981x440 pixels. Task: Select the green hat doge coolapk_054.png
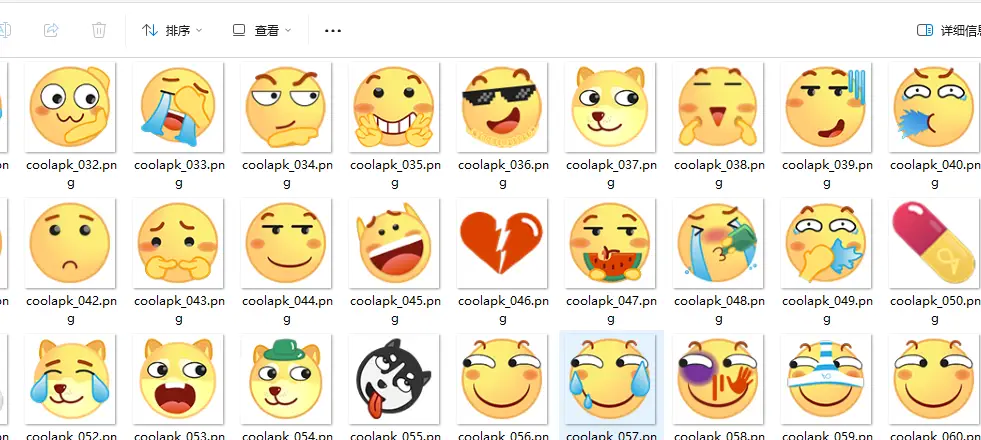[286, 378]
